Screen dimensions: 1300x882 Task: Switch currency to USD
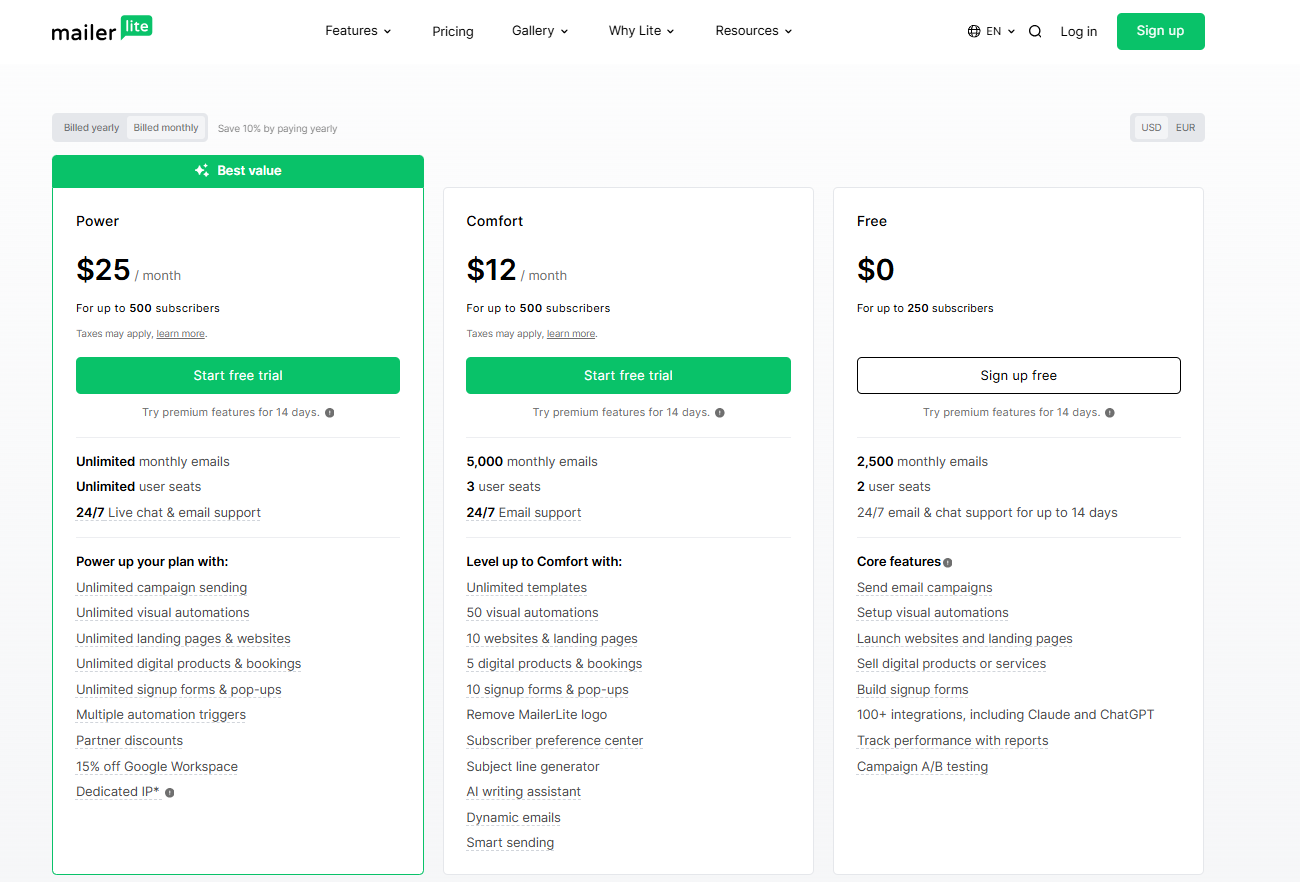pyautogui.click(x=1152, y=128)
